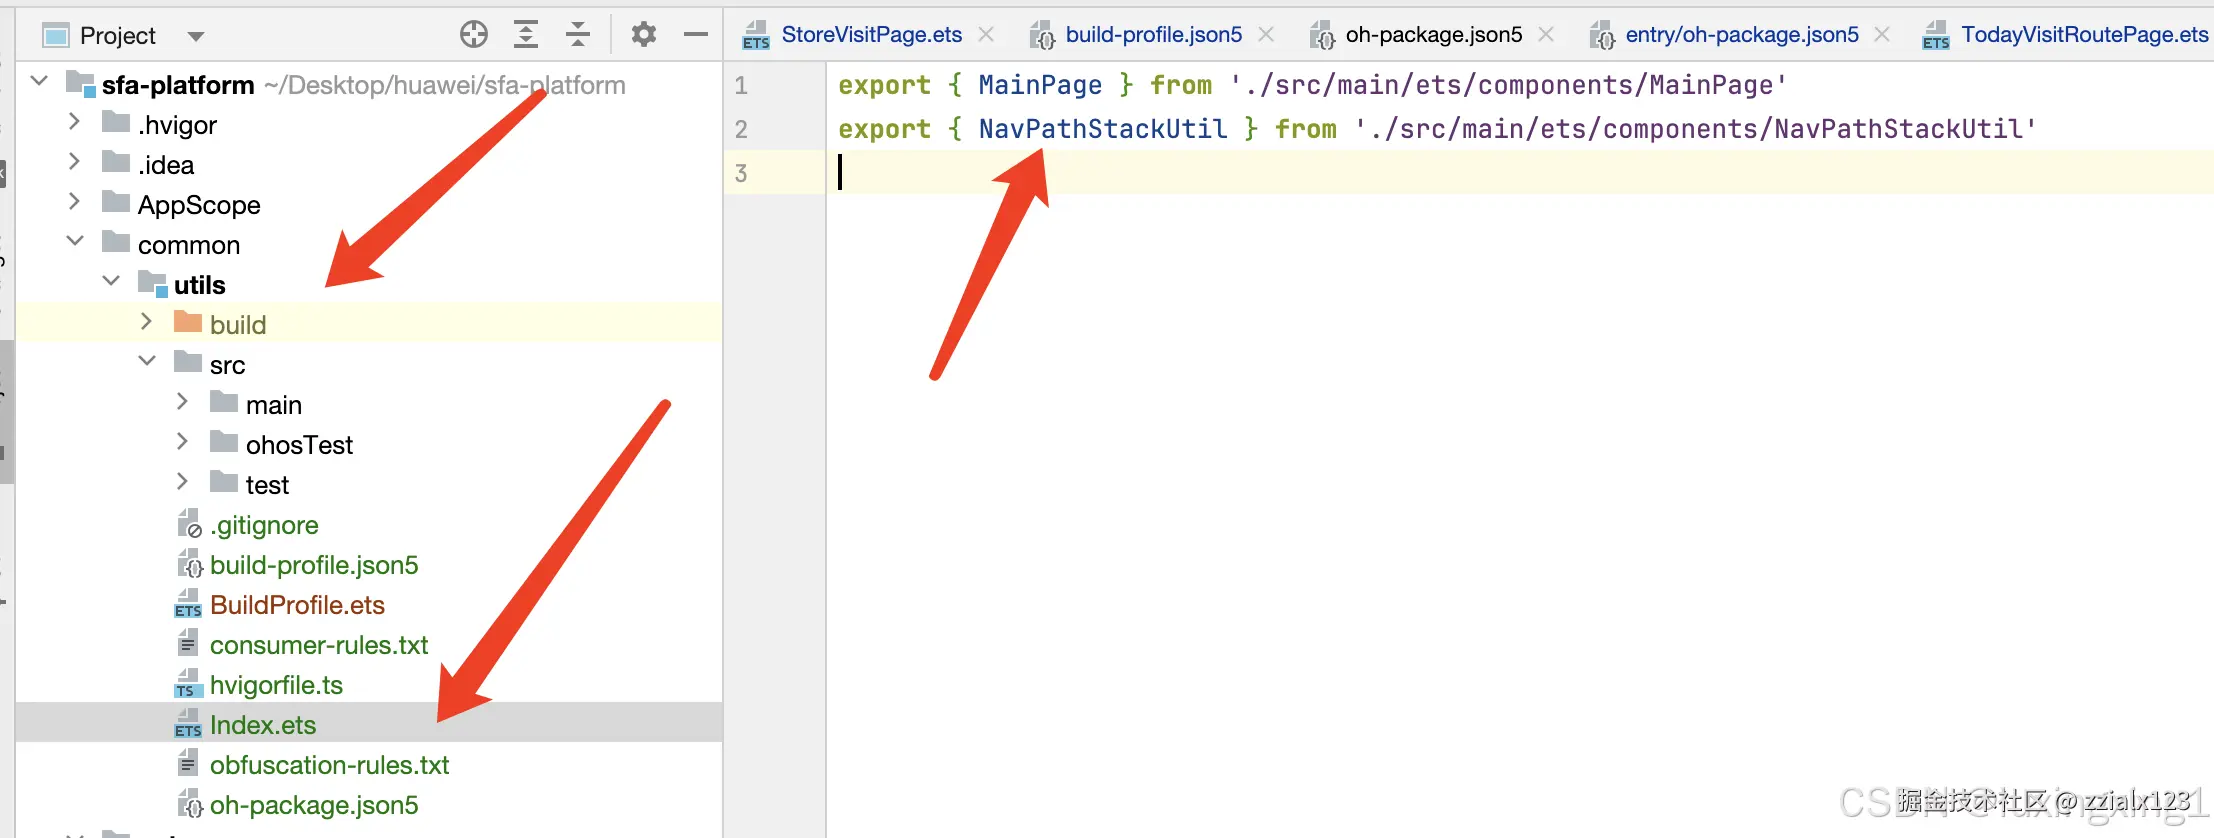The height and width of the screenshot is (838, 2214).
Task: Select the .idea folder row
Action: (368, 165)
